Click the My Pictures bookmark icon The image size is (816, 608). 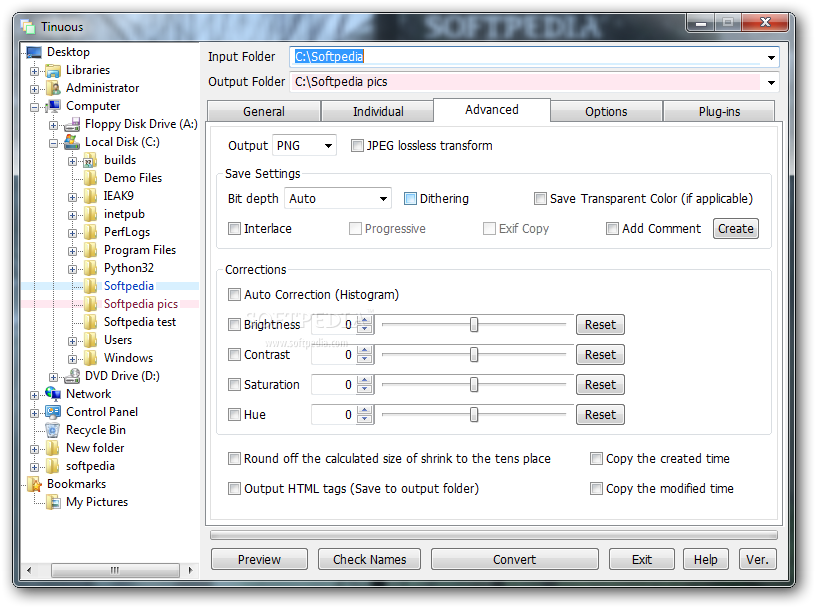click(x=53, y=502)
